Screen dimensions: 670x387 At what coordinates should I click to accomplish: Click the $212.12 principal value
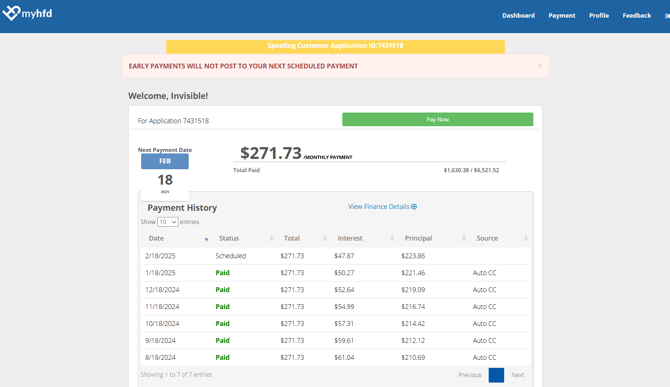click(413, 340)
